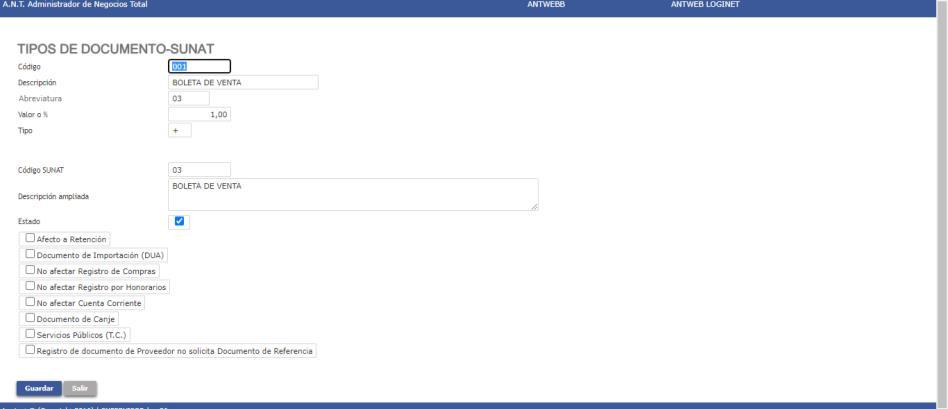Click the Descripción text field

[x=243, y=82]
